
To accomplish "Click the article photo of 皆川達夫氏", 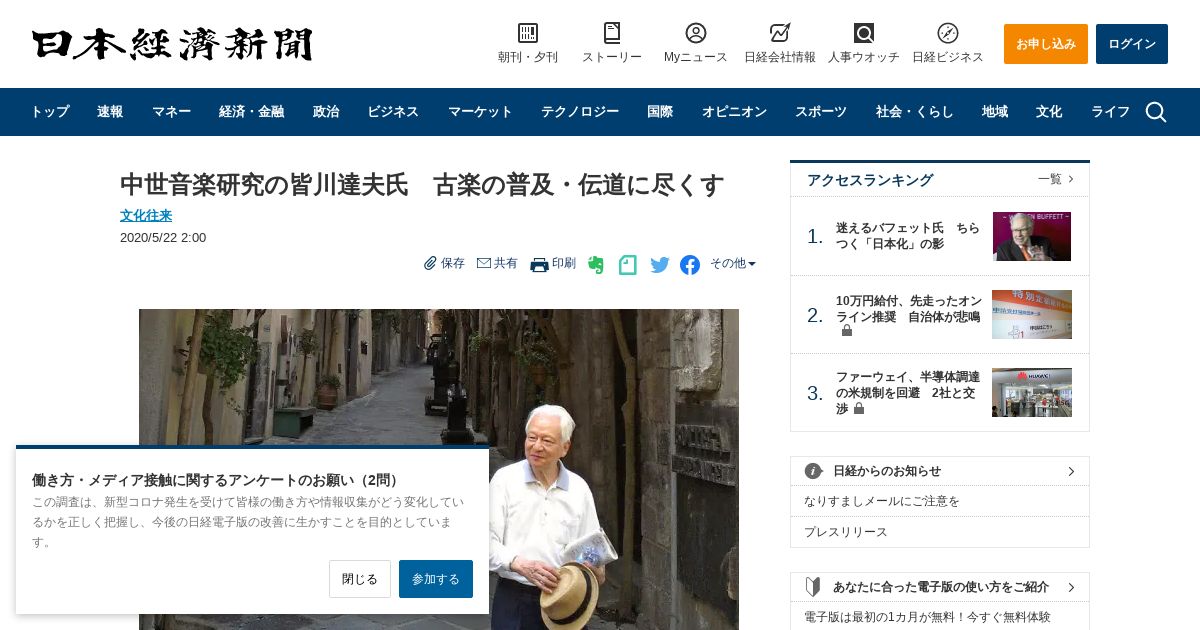I will point(439,469).
